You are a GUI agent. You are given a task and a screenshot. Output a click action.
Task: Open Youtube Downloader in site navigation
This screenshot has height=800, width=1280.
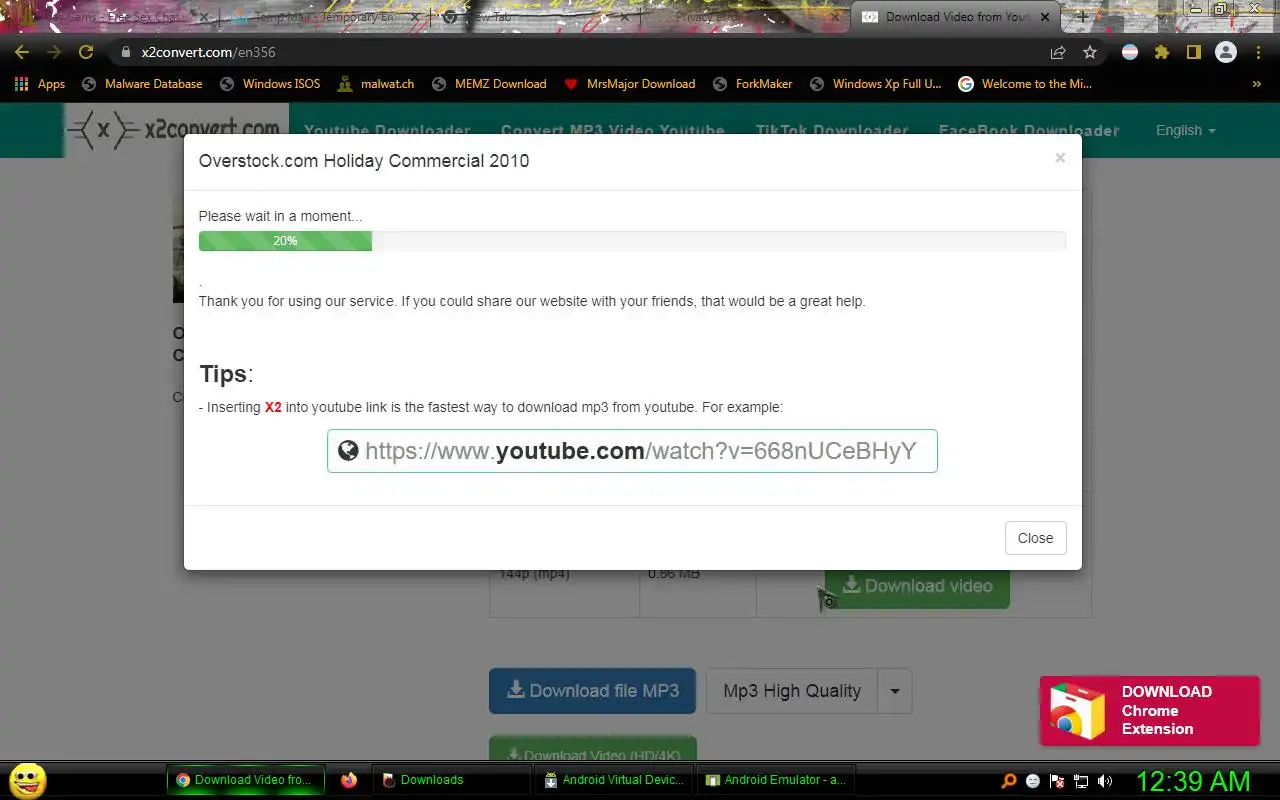tap(387, 131)
